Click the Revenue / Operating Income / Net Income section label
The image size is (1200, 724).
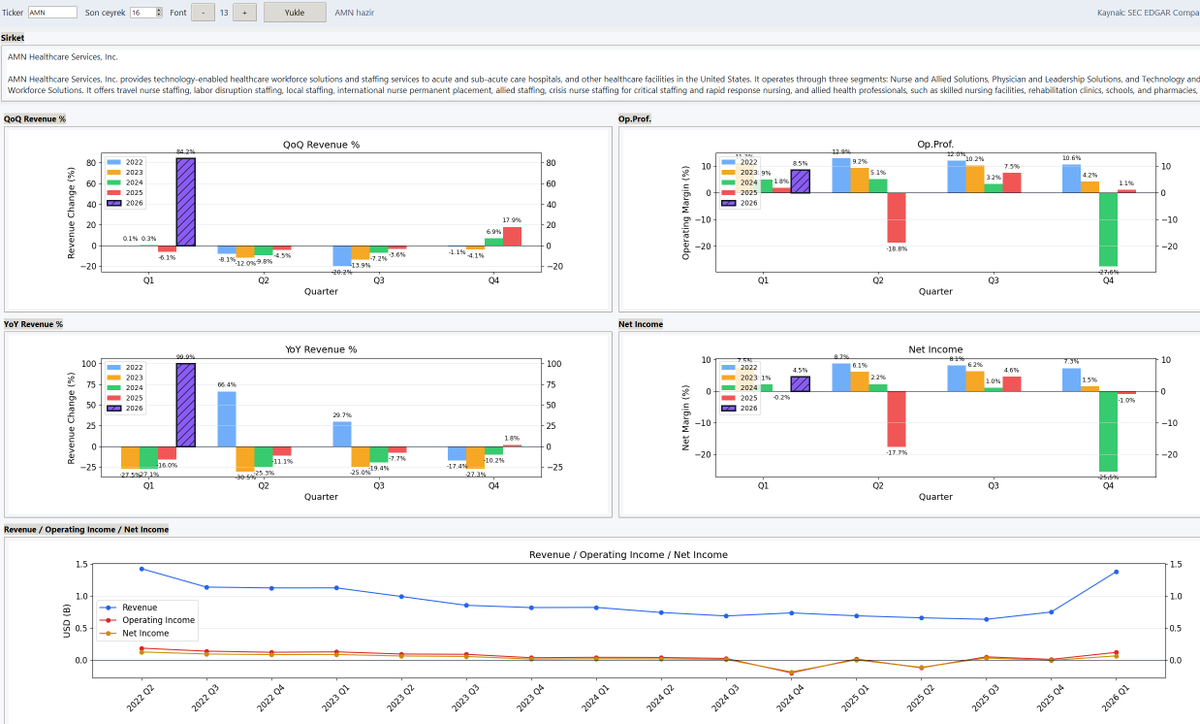[86, 529]
